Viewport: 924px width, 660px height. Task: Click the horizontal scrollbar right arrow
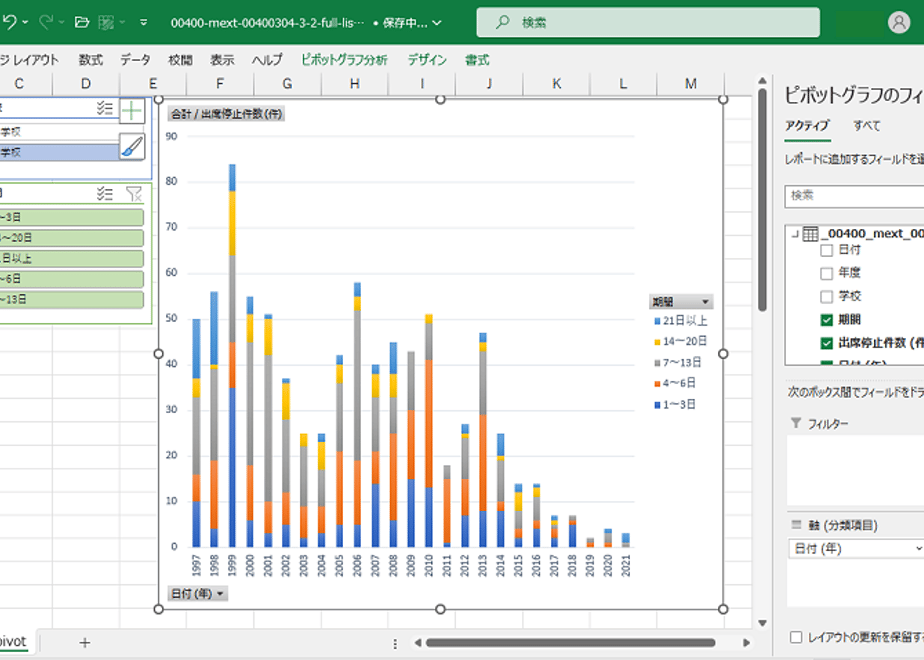click(746, 642)
